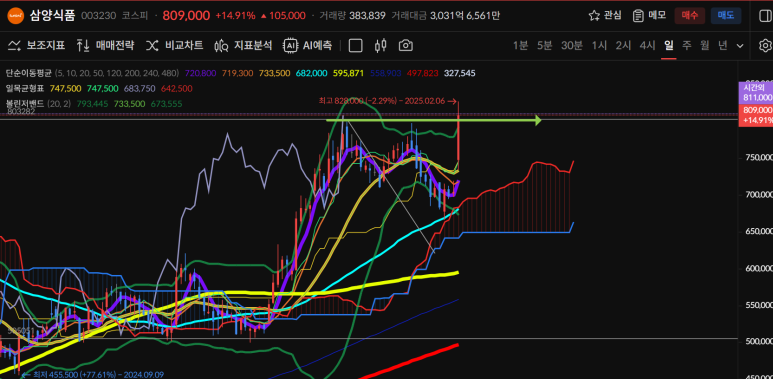Click the white 327,545 moving average value
Image resolution: width=773 pixels, height=379 pixels.
point(460,73)
